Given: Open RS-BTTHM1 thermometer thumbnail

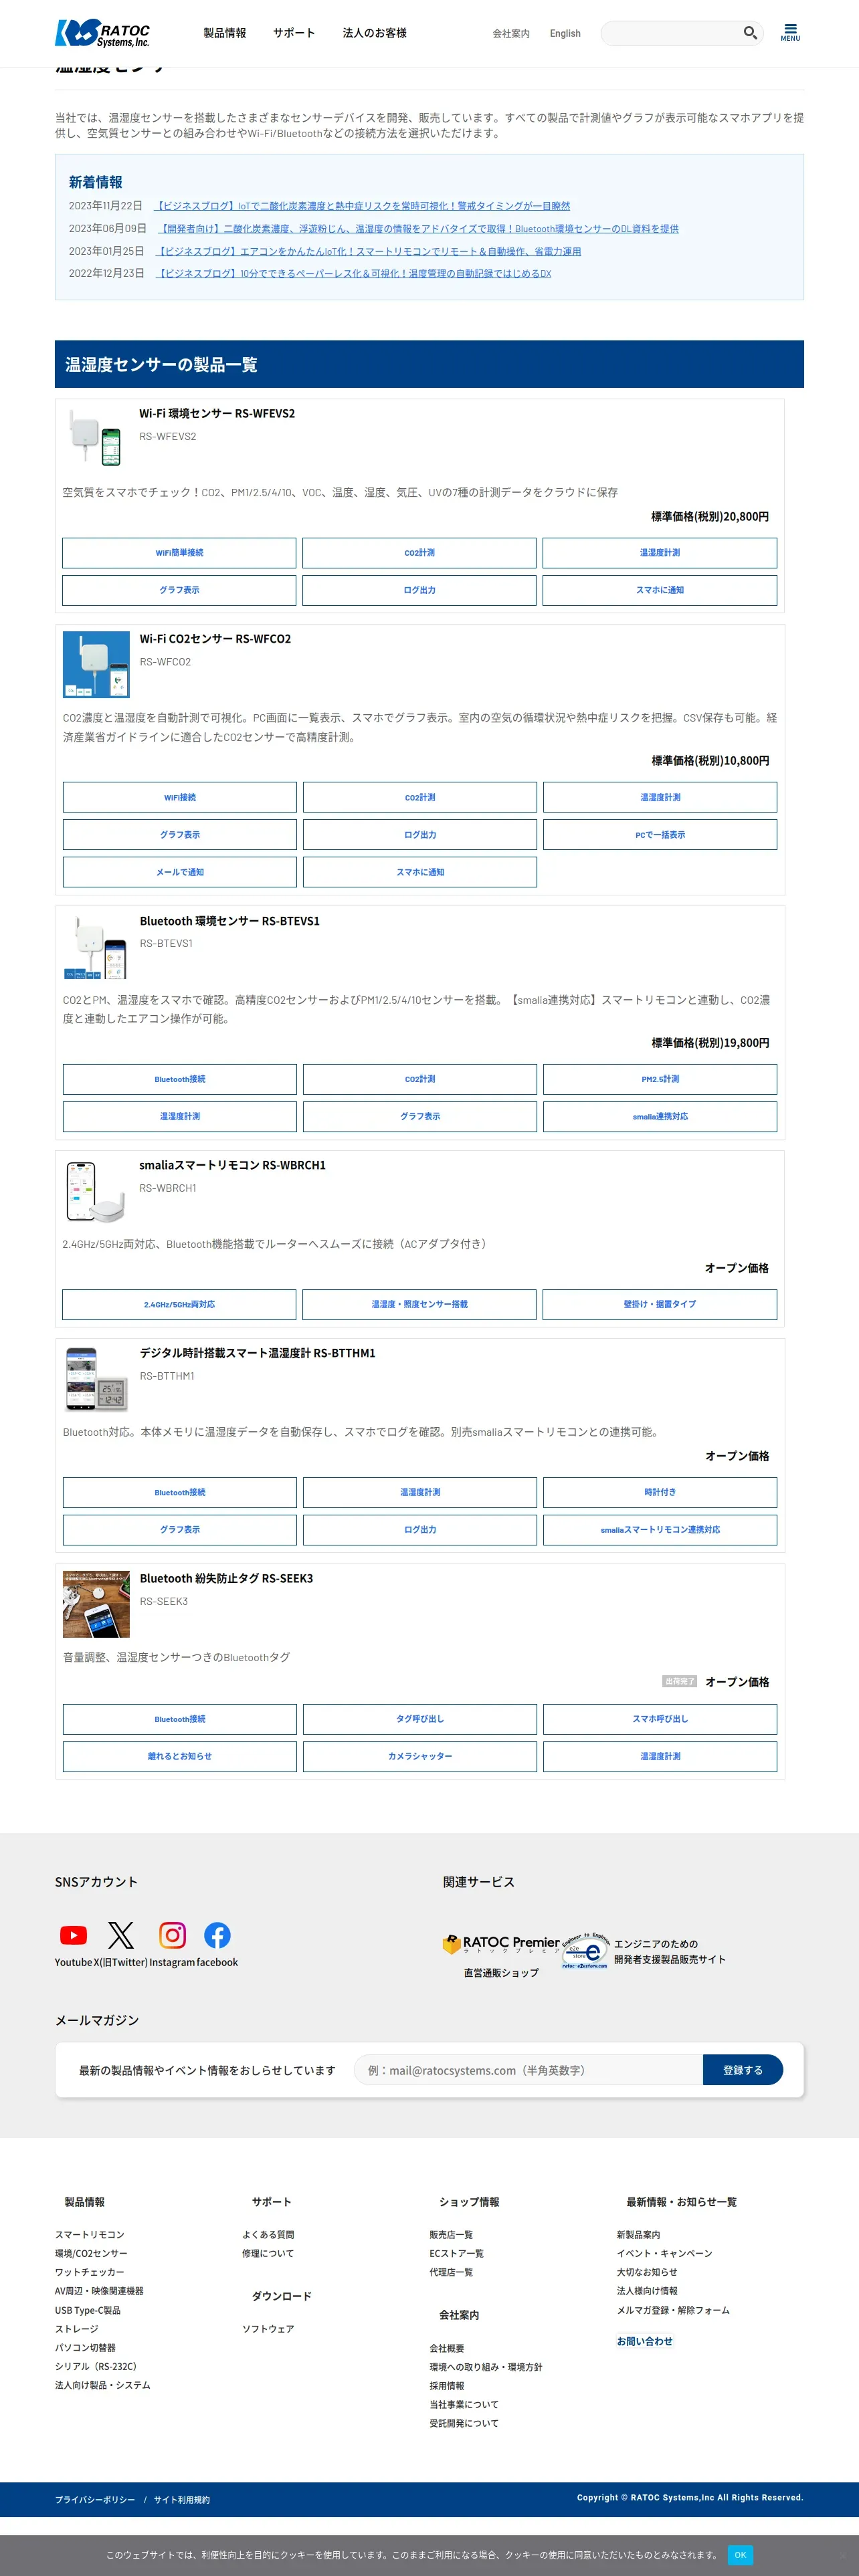Looking at the screenshot, I should point(96,1378).
